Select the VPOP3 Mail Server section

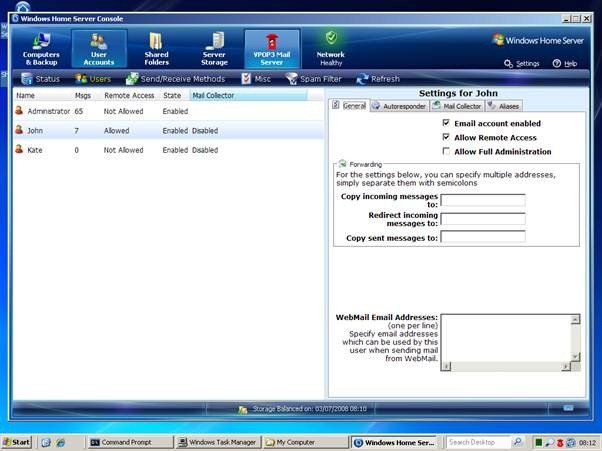[x=272, y=49]
